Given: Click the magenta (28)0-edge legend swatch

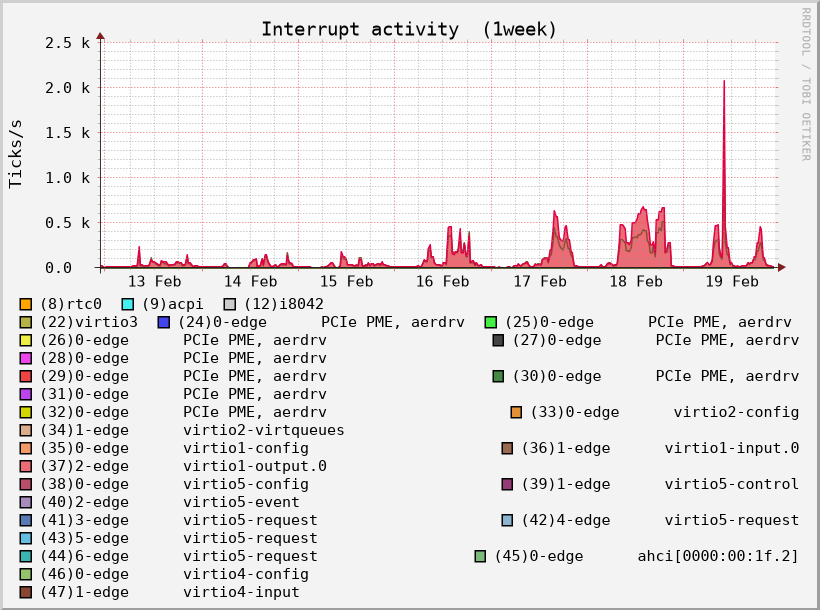Looking at the screenshot, I should (x=26, y=358).
